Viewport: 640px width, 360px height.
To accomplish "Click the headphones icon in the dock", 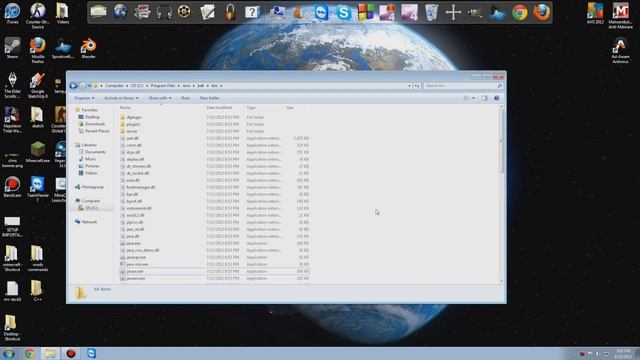I will tap(164, 12).
